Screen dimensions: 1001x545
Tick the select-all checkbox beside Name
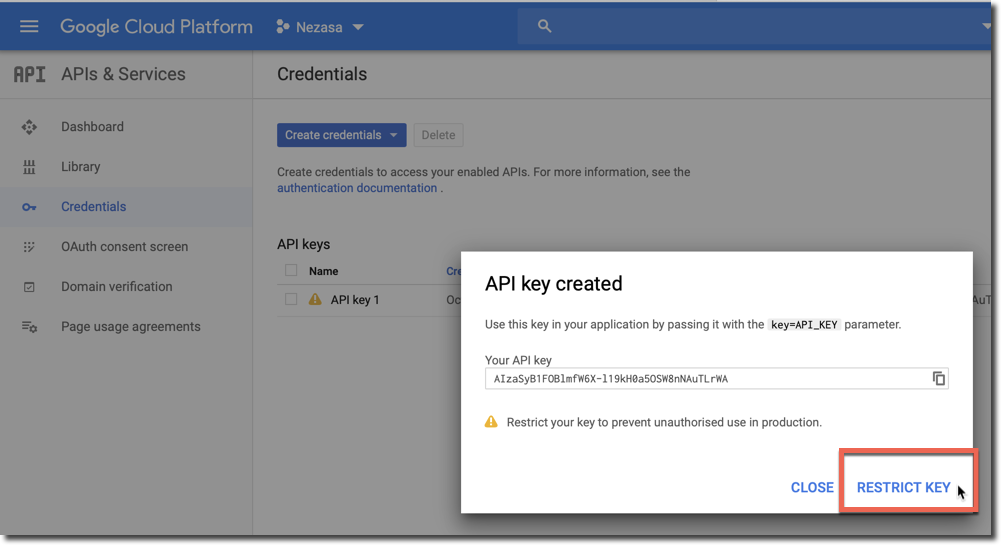point(291,271)
